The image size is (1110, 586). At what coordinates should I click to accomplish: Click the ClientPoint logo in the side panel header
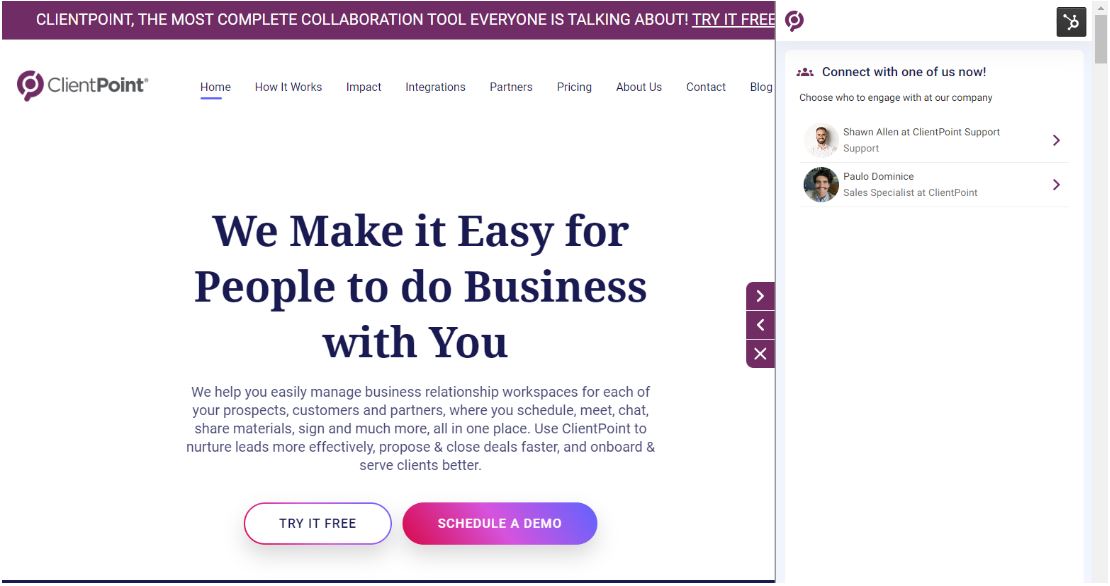794,21
